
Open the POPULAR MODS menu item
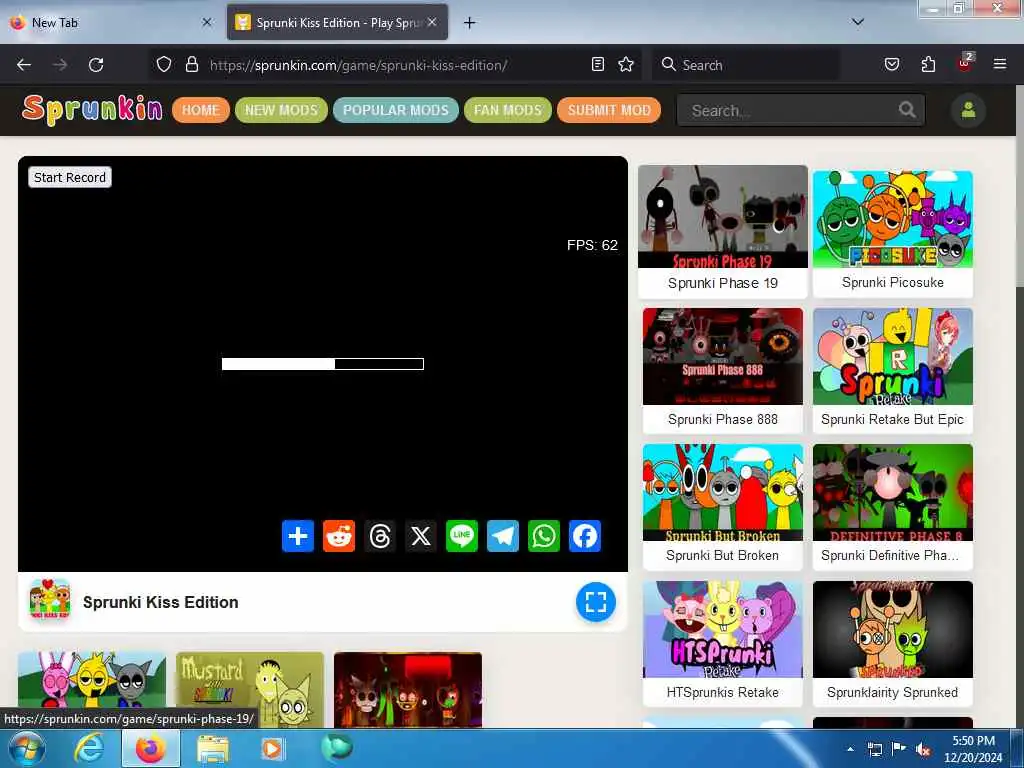pyautogui.click(x=396, y=110)
